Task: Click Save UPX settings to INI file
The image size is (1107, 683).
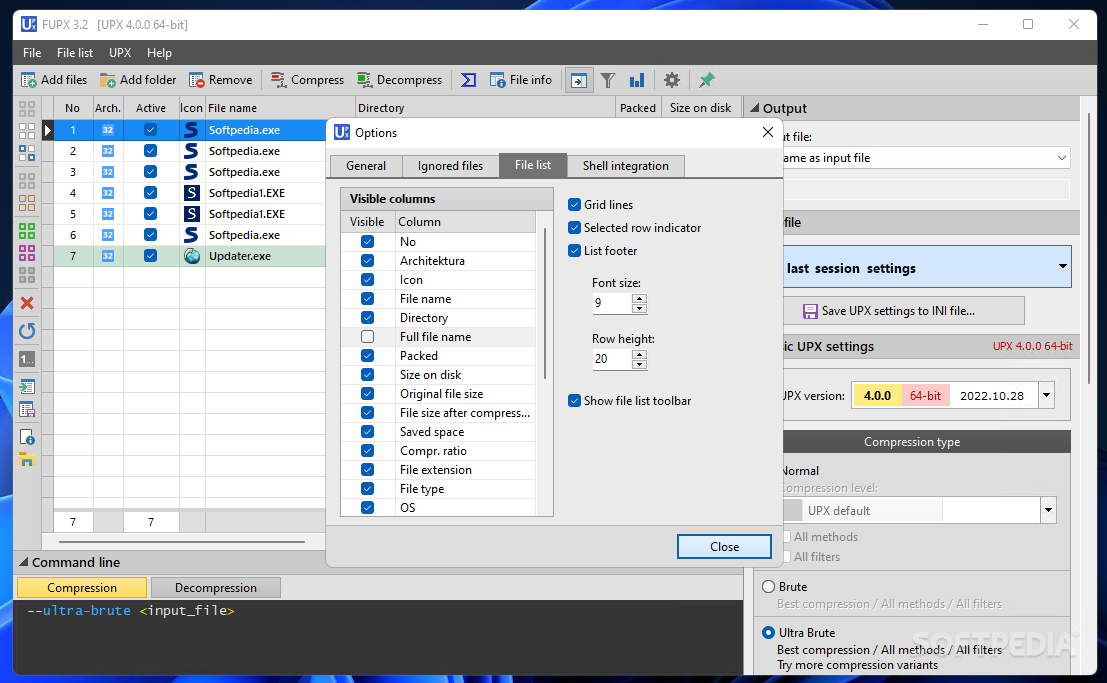Action: [x=904, y=311]
